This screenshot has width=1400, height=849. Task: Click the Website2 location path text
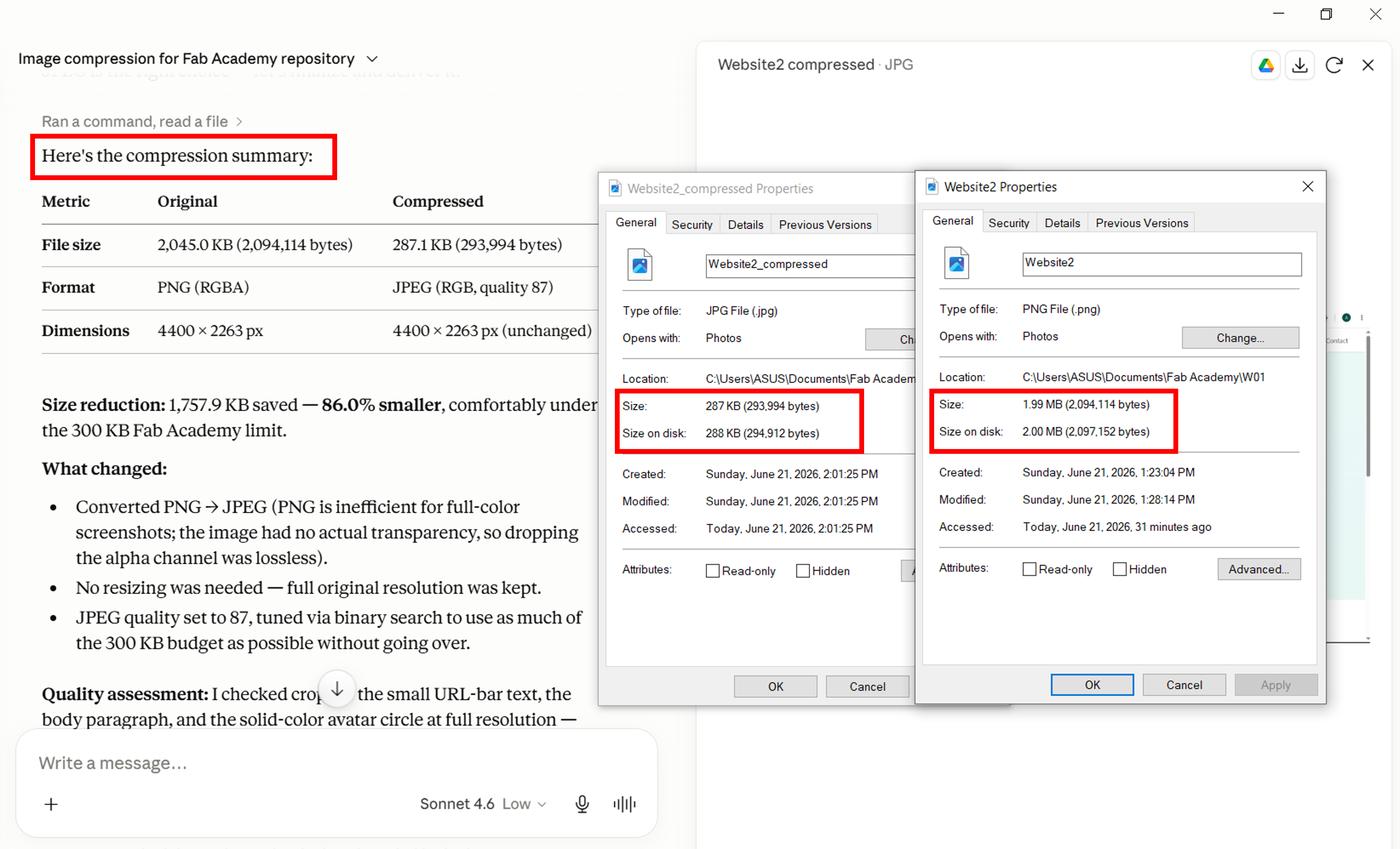pos(1143,377)
